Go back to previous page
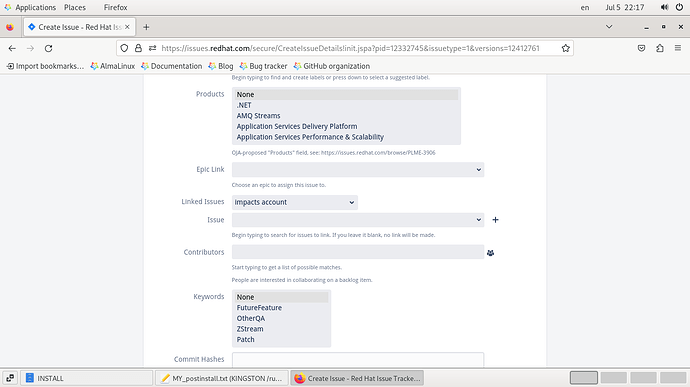The height and width of the screenshot is (387, 690). [x=12, y=48]
